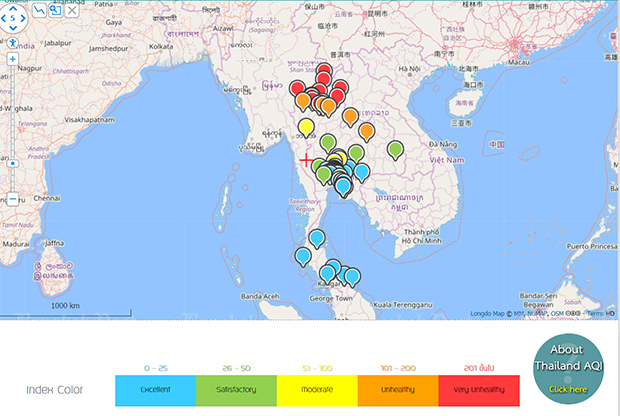620x416 pixels.
Task: Click the street view person icon
Action: tap(12, 43)
